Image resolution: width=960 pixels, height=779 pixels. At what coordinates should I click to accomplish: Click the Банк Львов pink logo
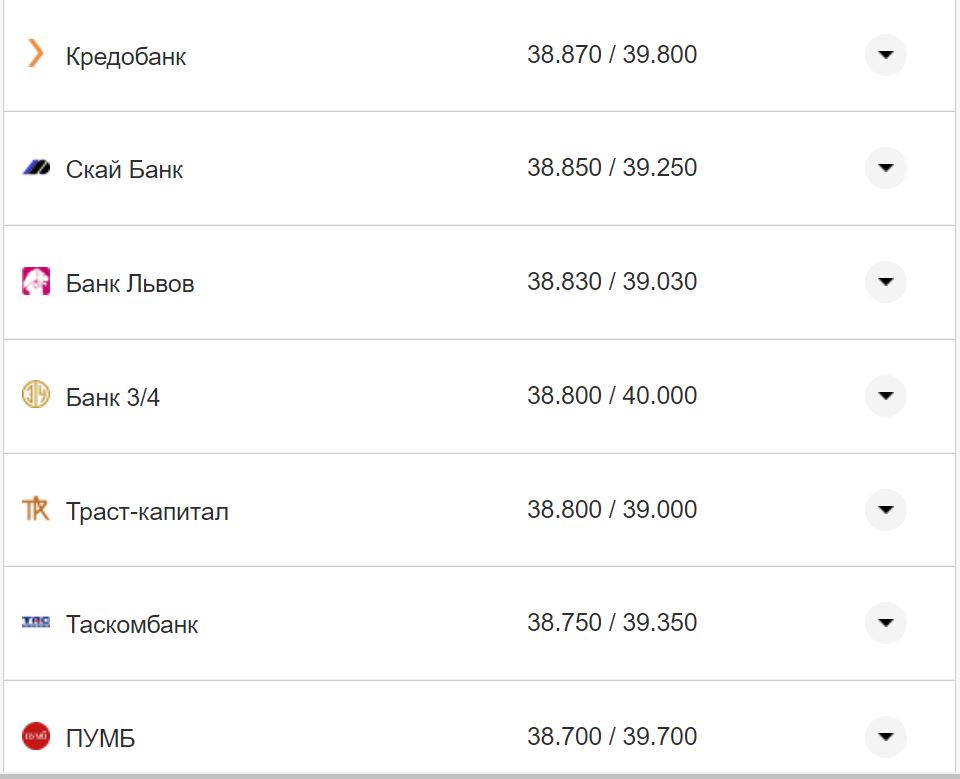[x=36, y=282]
